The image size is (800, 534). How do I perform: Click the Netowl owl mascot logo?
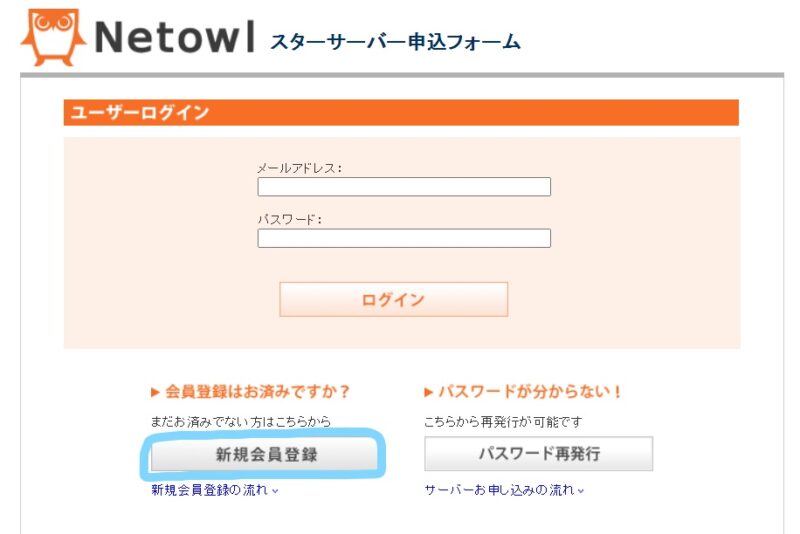pyautogui.click(x=51, y=37)
